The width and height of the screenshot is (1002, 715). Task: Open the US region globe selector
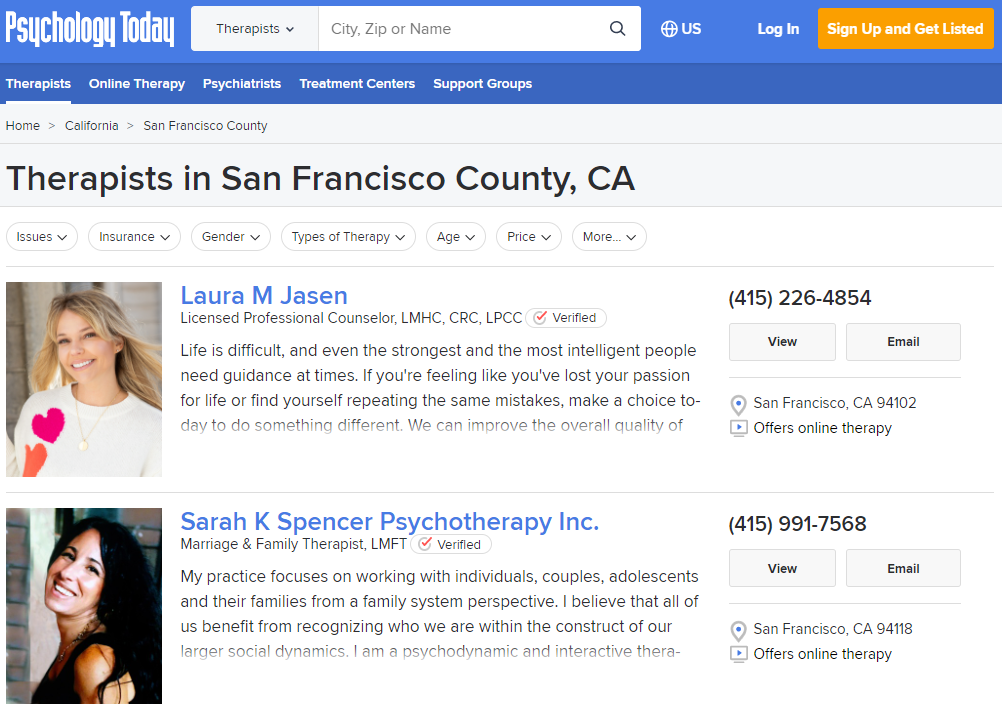coord(681,29)
